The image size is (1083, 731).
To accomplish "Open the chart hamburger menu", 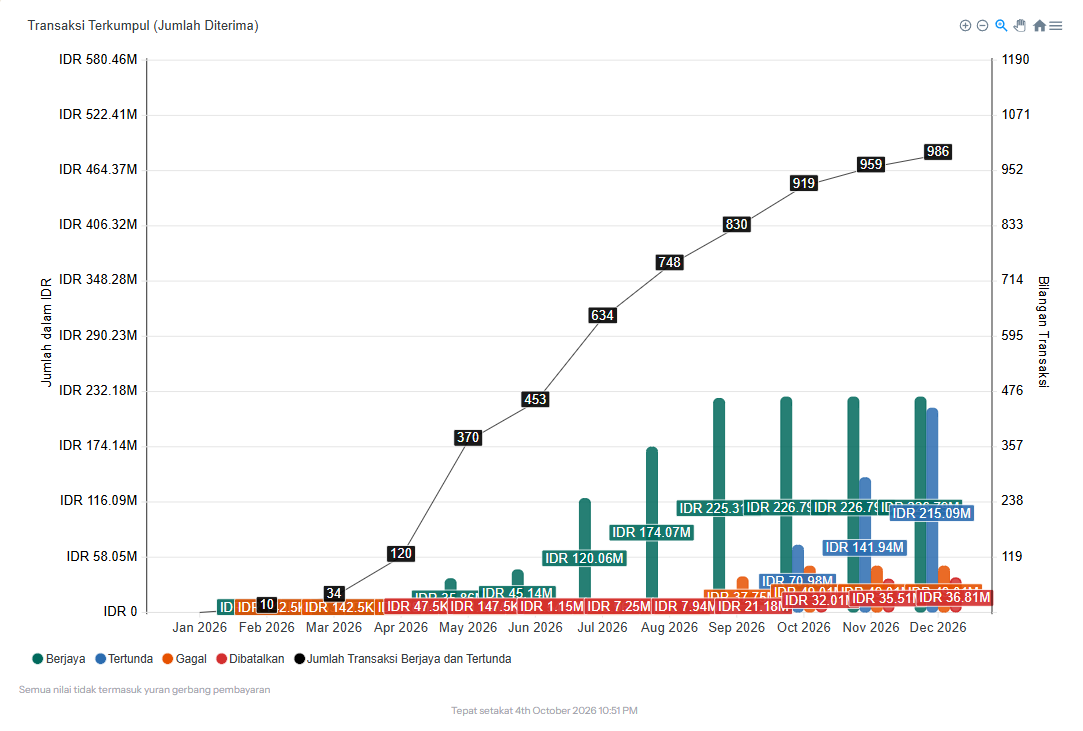I will tap(1055, 26).
